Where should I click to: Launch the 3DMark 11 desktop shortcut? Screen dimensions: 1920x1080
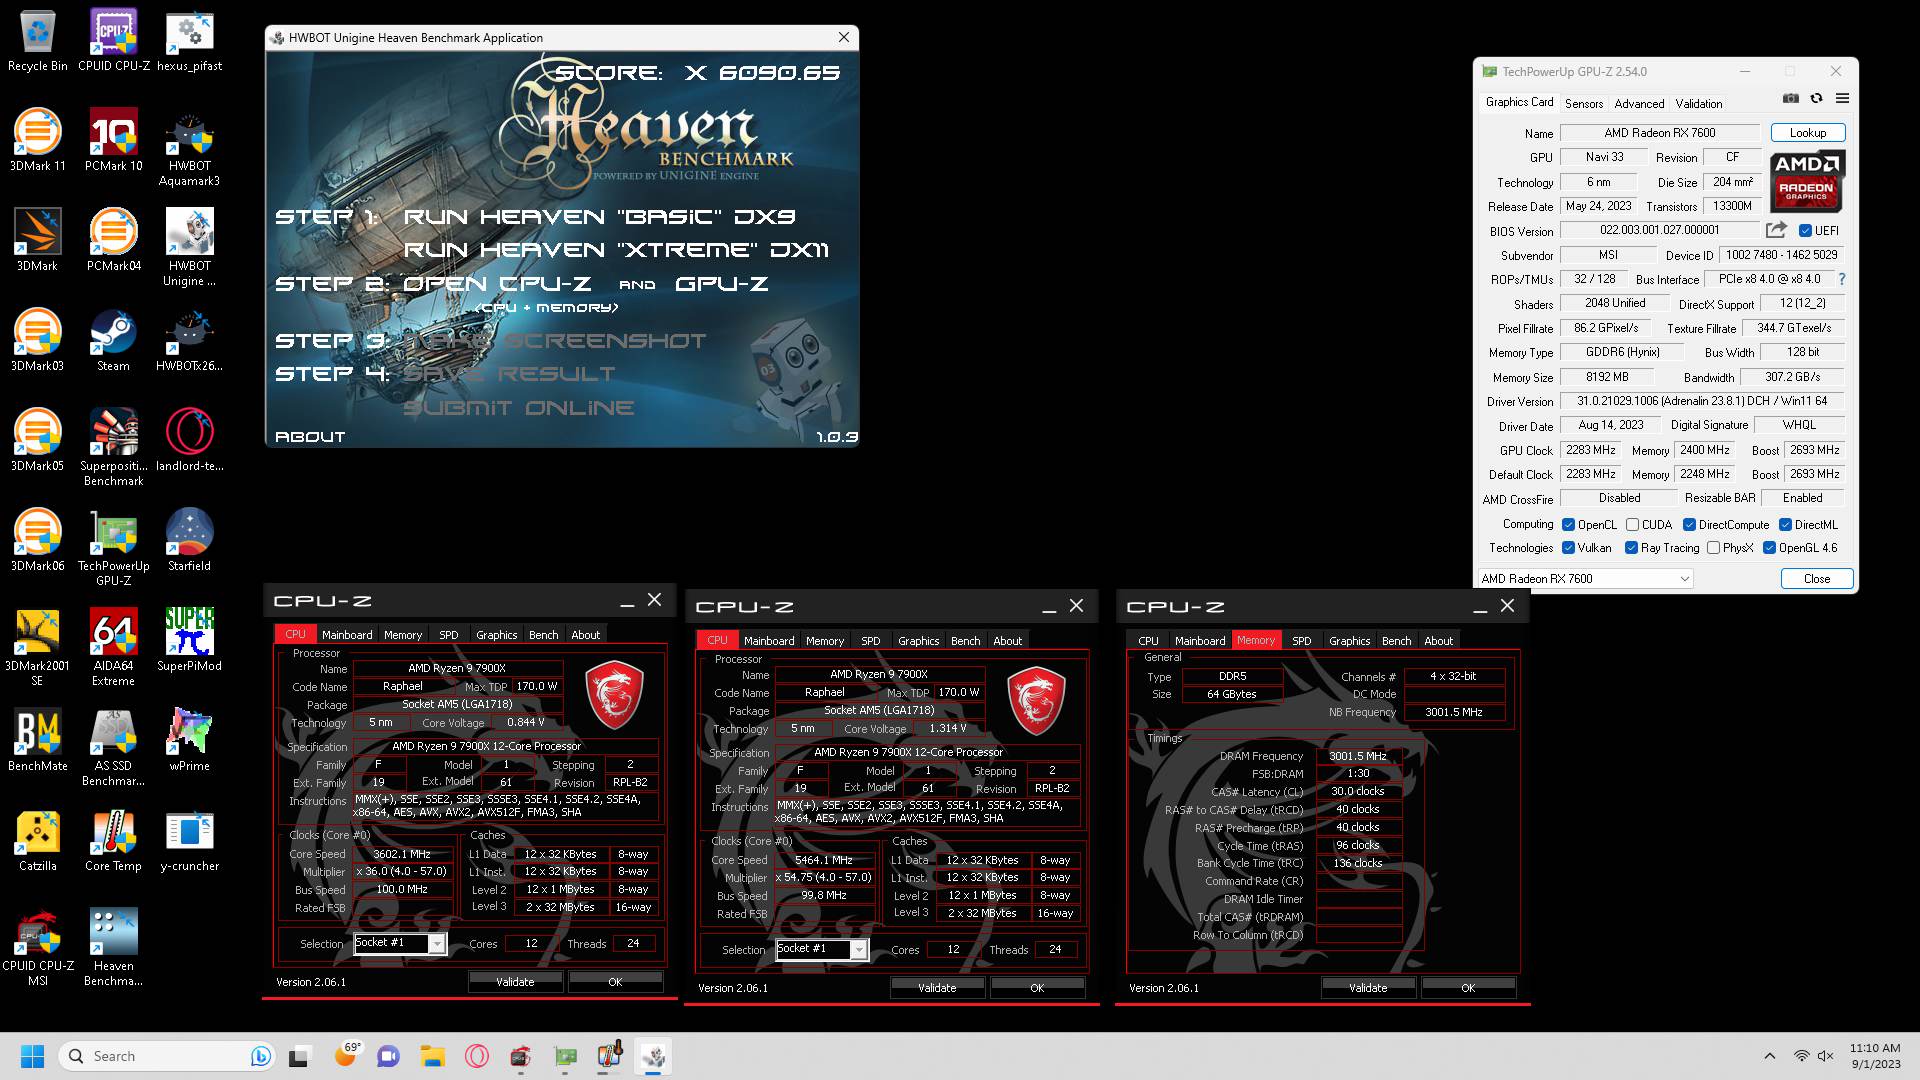point(37,141)
